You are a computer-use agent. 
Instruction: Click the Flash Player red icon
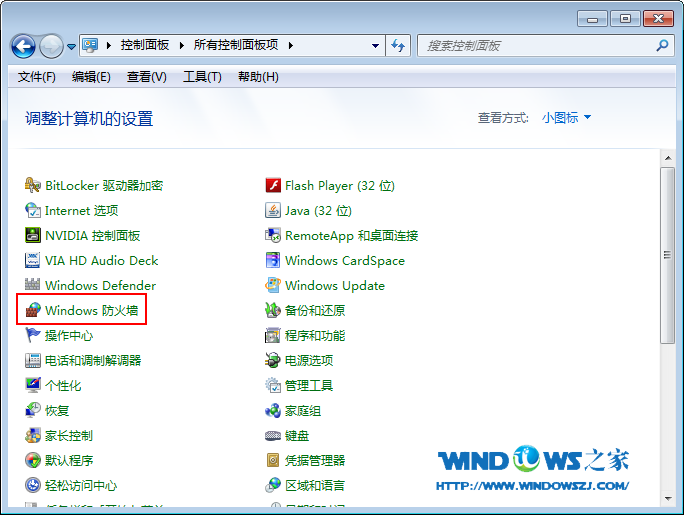click(273, 185)
